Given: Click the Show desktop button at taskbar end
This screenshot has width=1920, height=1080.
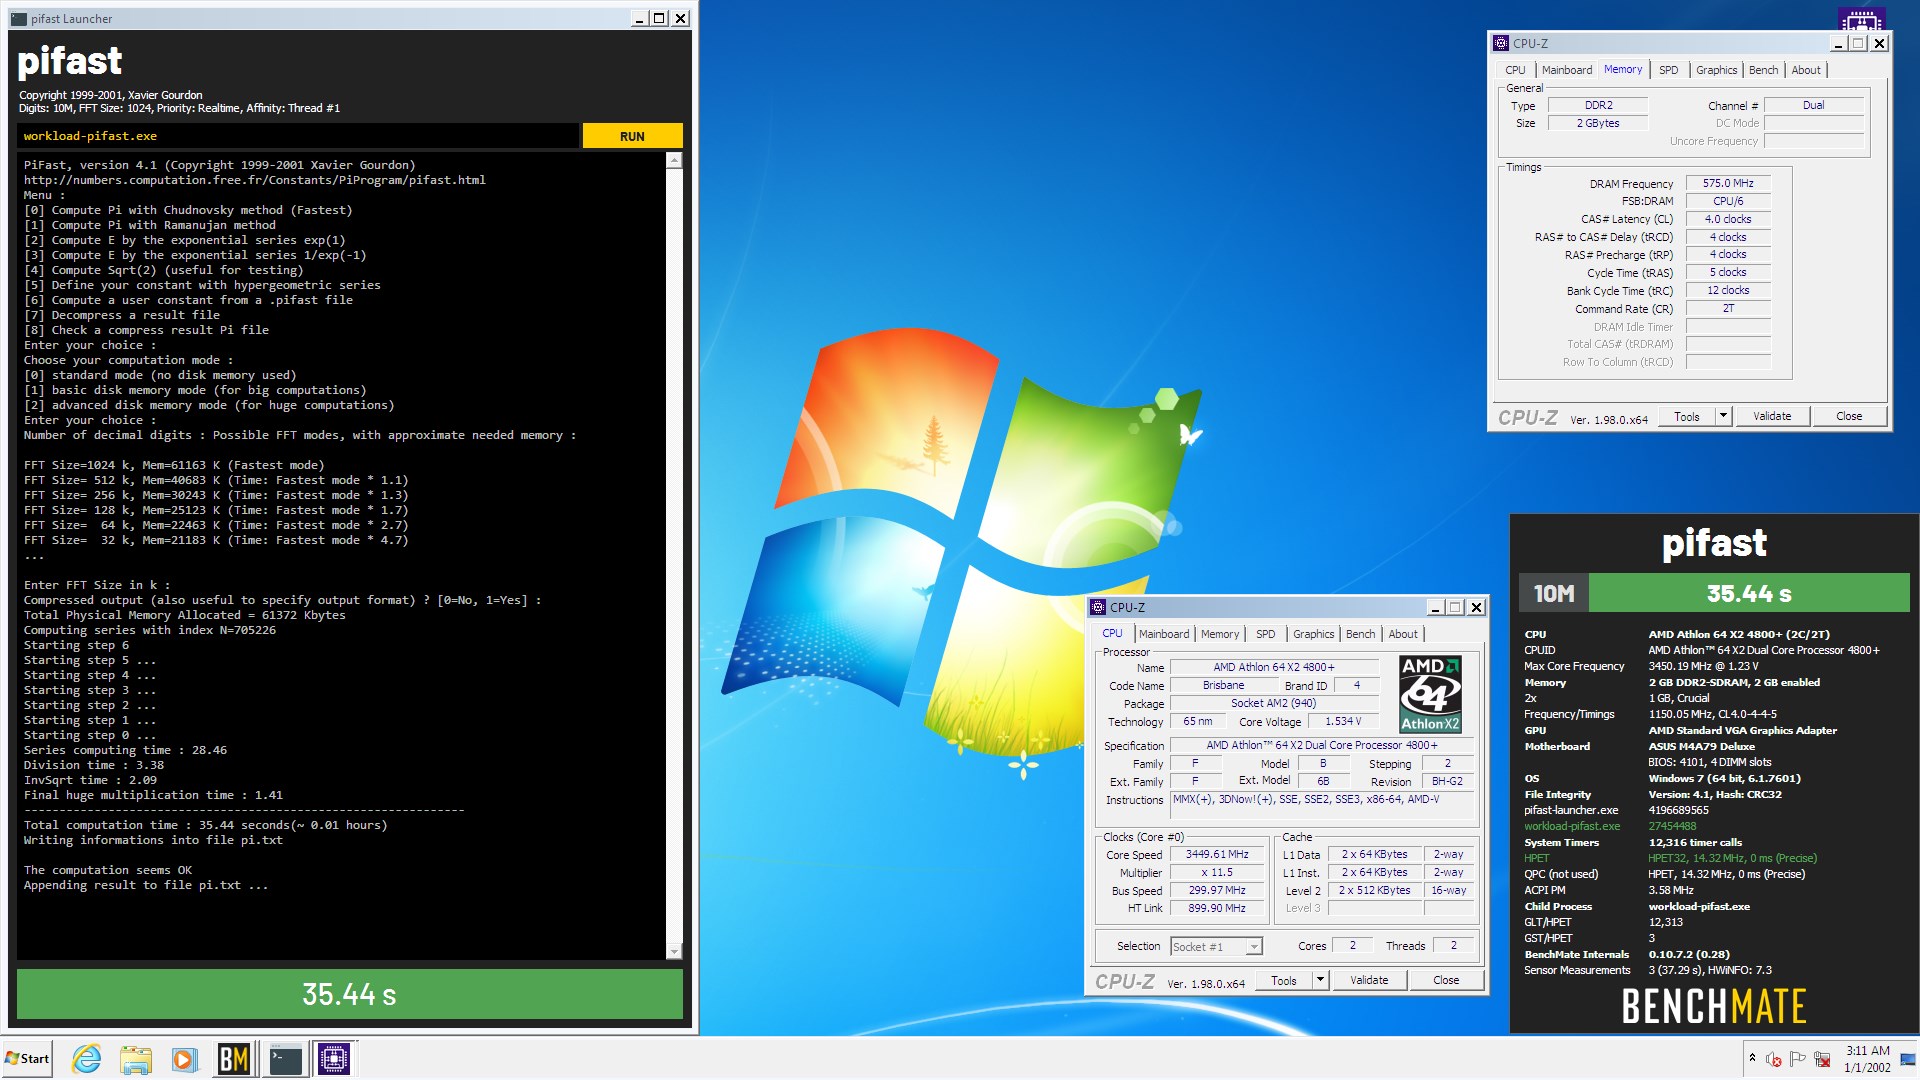Looking at the screenshot, I should [x=1909, y=1059].
